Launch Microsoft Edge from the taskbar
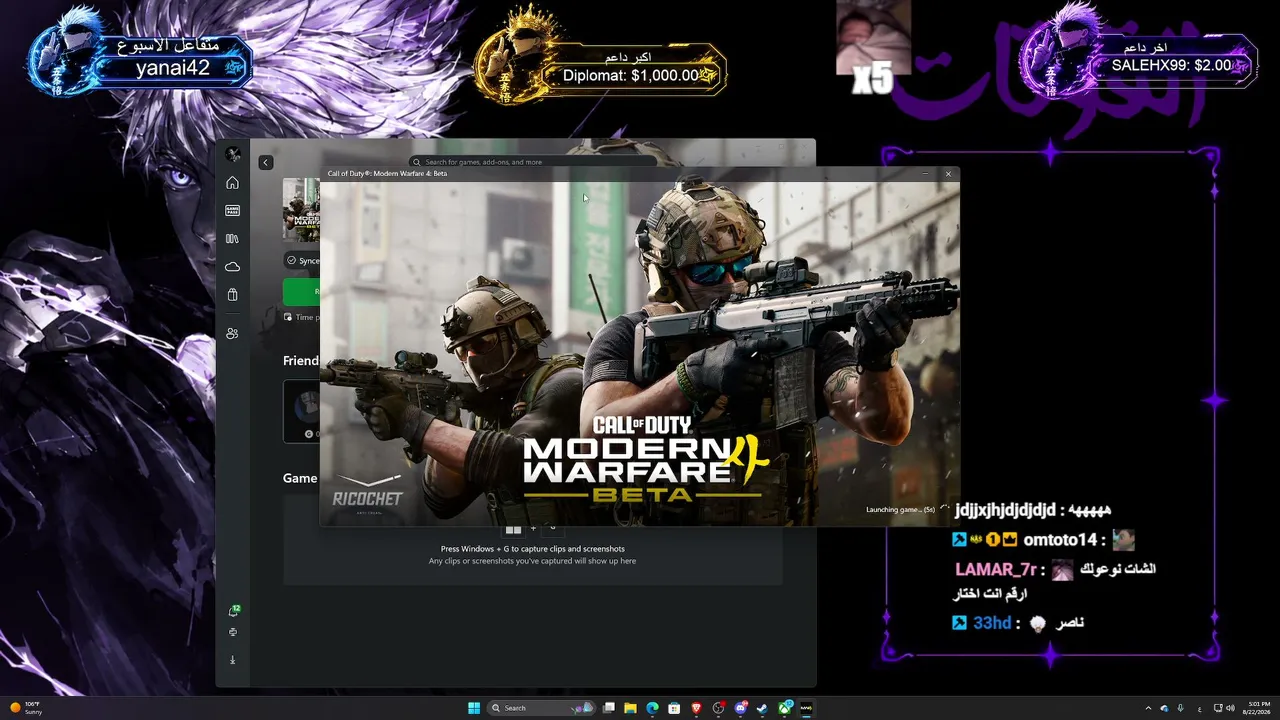The image size is (1280, 720). [652, 708]
